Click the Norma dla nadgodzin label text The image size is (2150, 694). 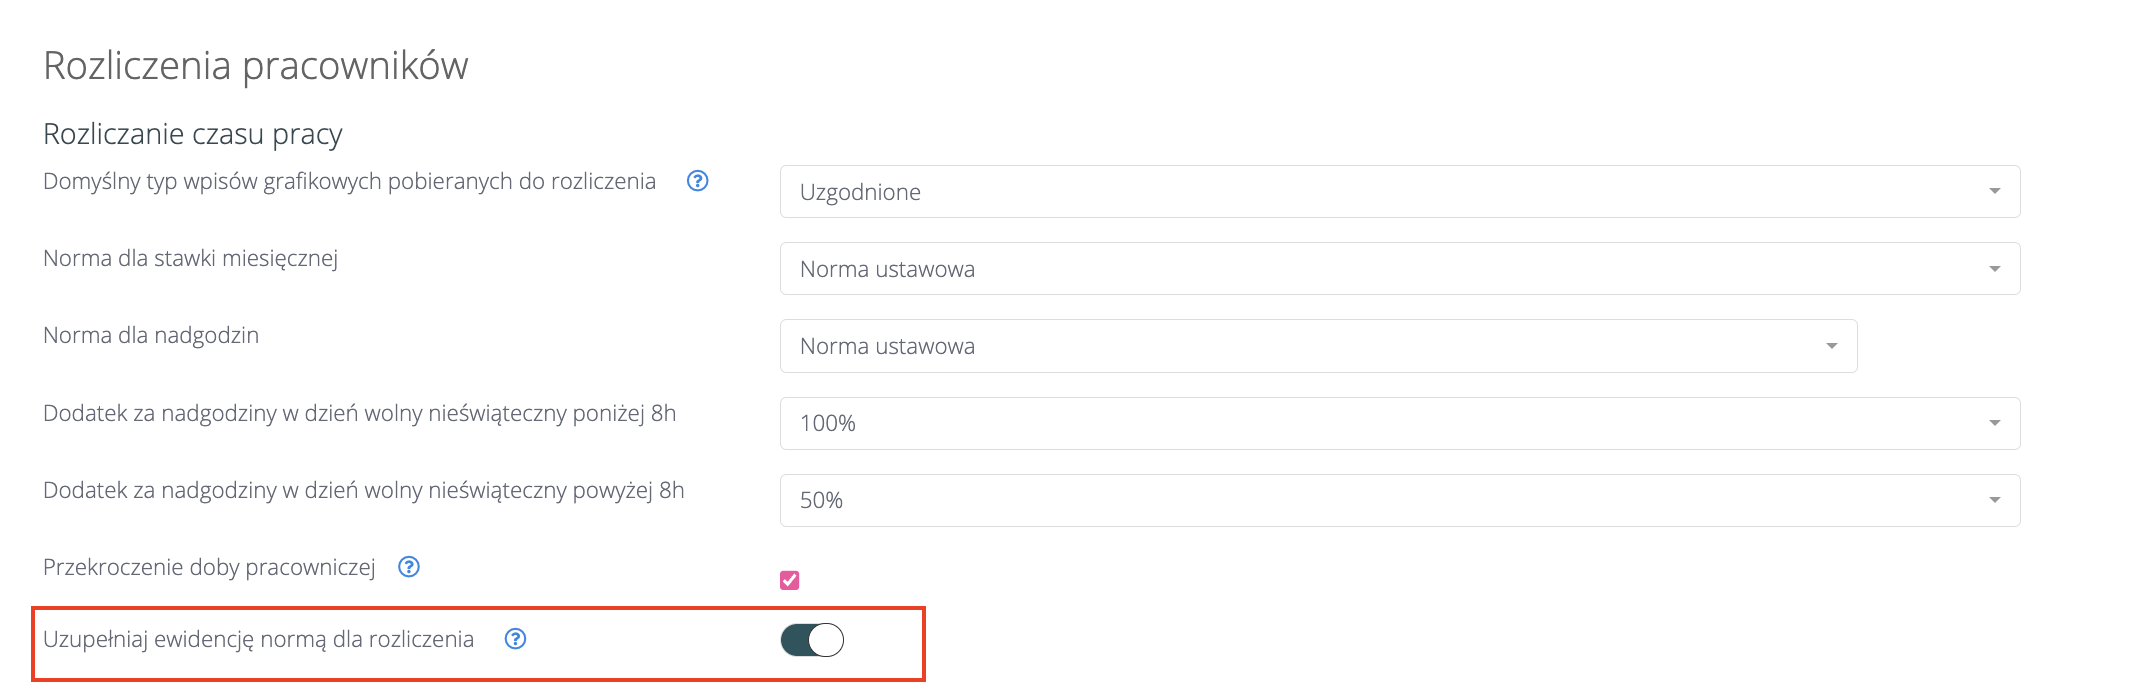coord(151,335)
